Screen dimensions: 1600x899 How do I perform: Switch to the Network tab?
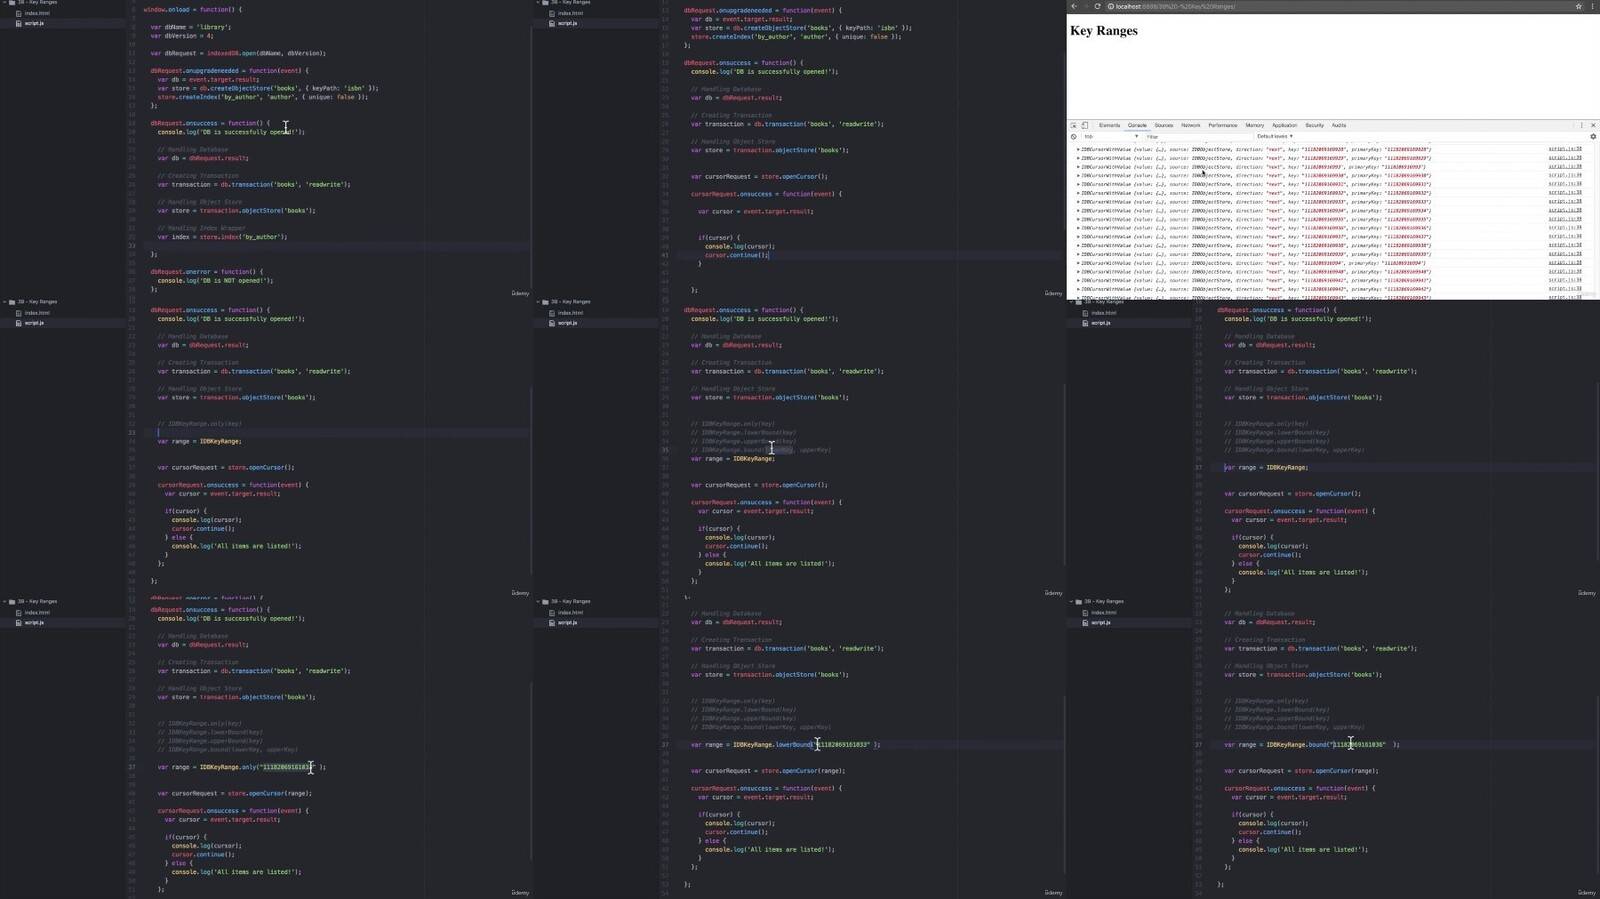pos(1190,125)
